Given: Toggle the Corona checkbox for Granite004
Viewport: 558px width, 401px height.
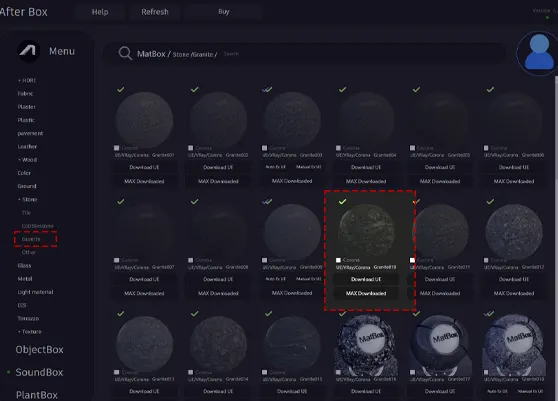Looking at the screenshot, I should tap(338, 148).
